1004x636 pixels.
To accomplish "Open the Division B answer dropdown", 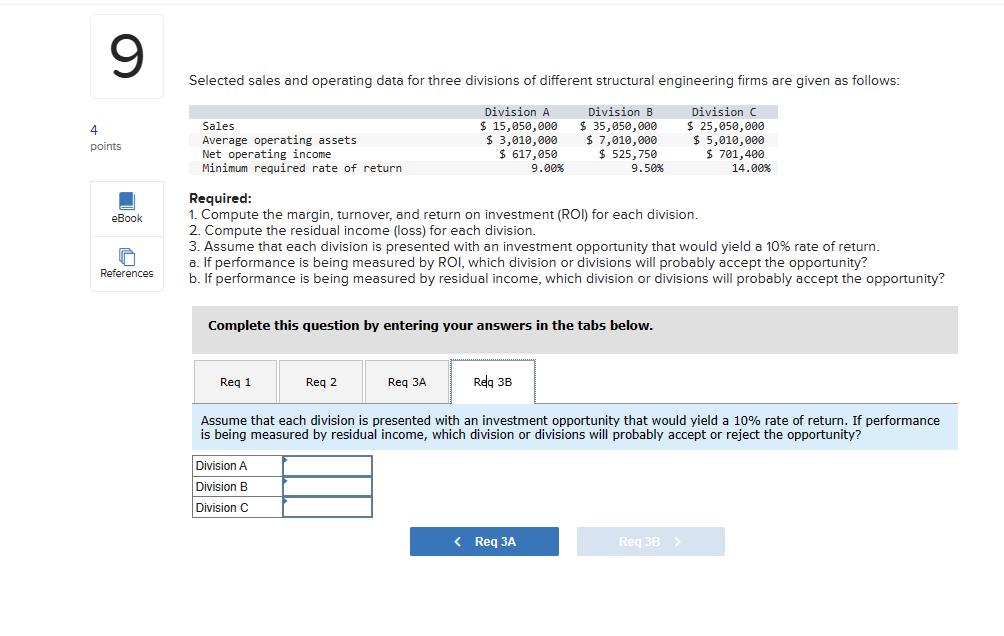I will (x=327, y=486).
